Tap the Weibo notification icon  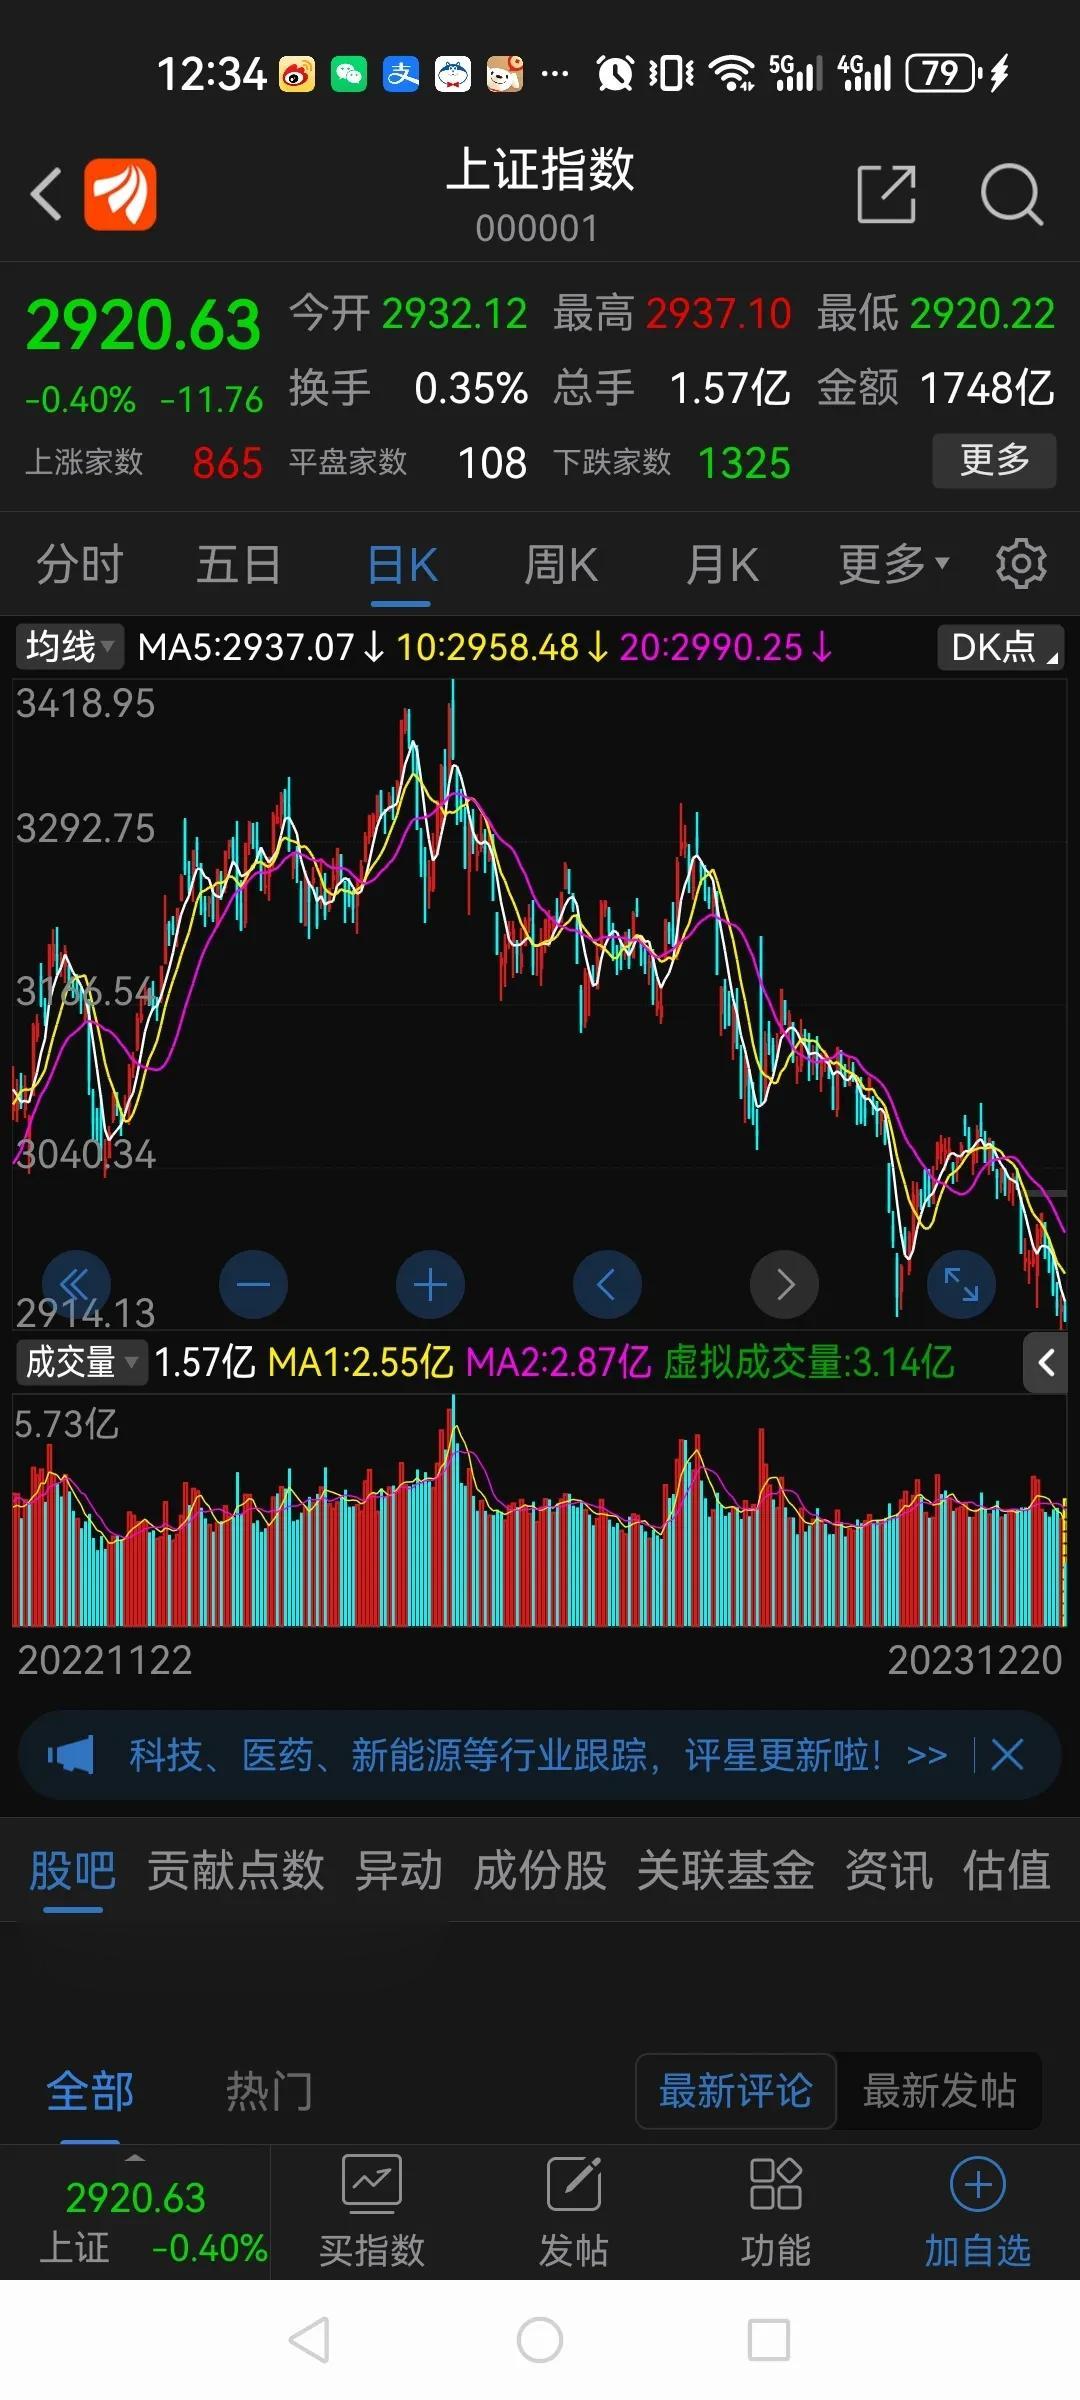[297, 74]
